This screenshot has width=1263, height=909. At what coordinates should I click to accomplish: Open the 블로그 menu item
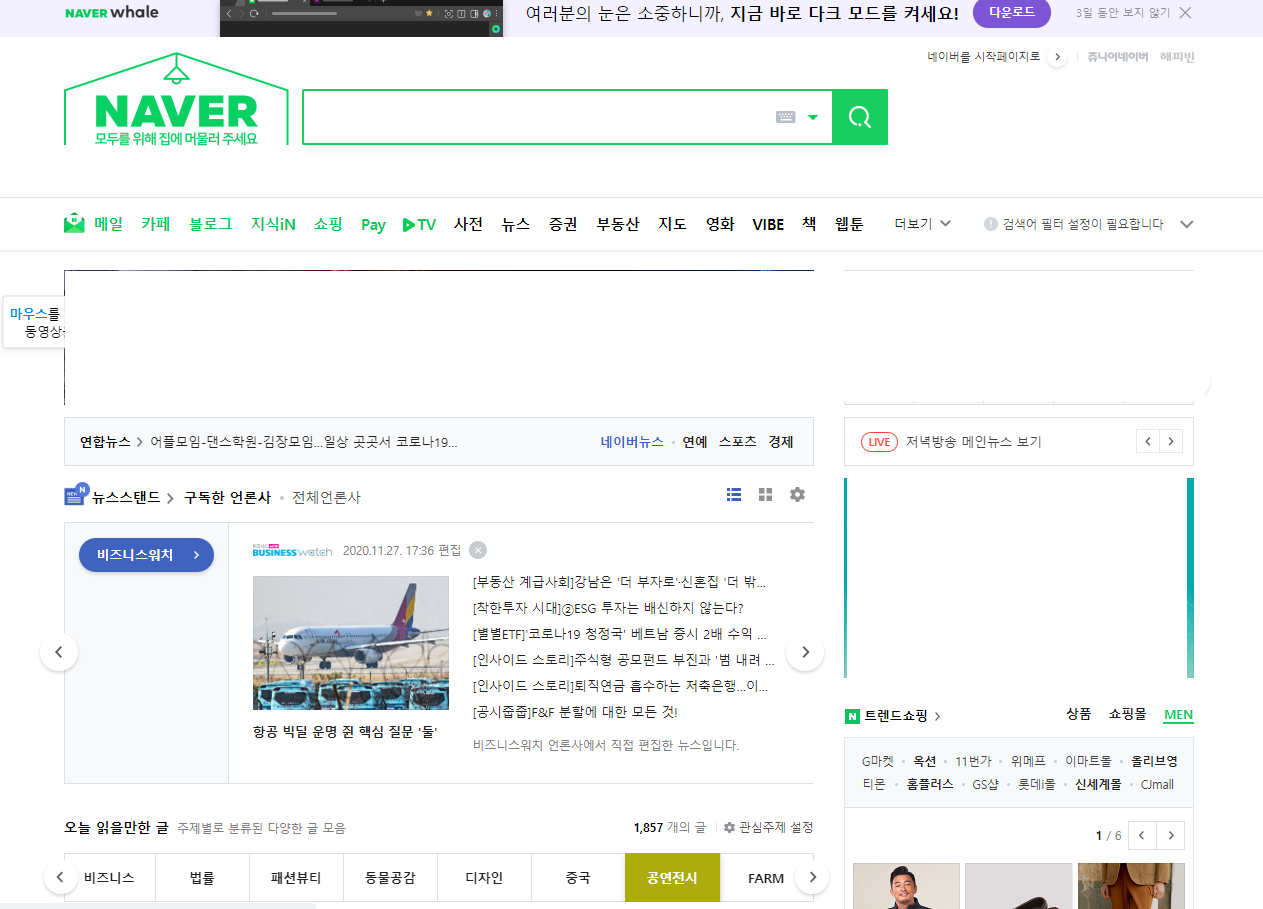click(x=210, y=224)
